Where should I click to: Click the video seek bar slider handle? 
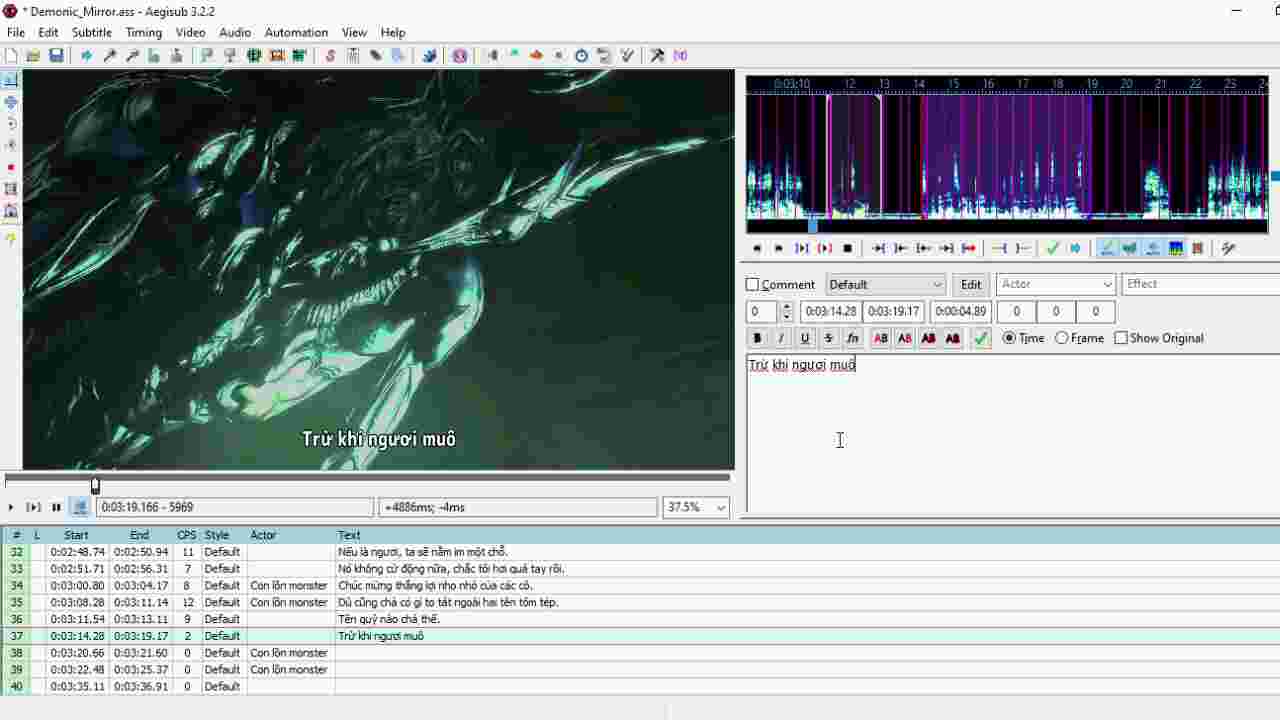96,486
